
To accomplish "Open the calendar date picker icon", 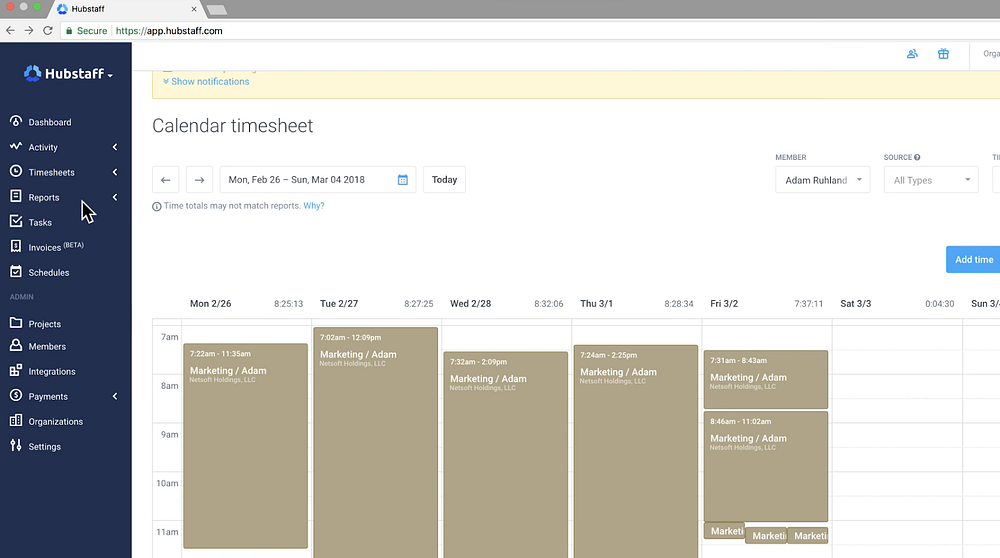I will click(402, 180).
